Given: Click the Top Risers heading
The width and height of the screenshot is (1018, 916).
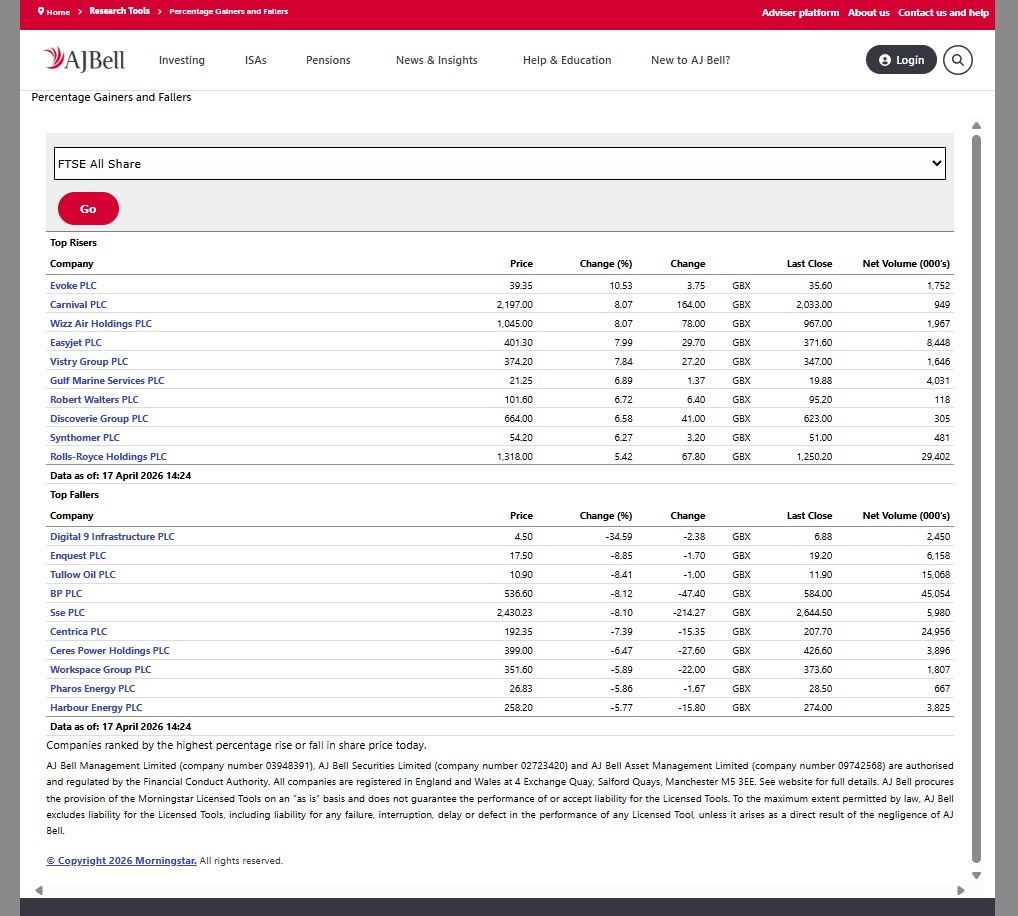Looking at the screenshot, I should click(x=73, y=242).
